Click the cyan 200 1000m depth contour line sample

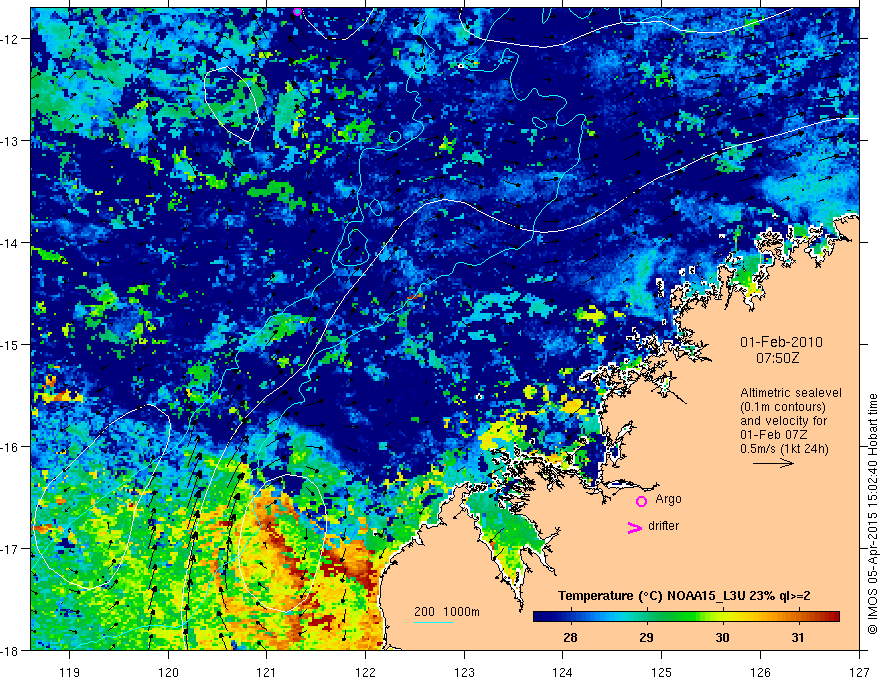(x=434, y=622)
